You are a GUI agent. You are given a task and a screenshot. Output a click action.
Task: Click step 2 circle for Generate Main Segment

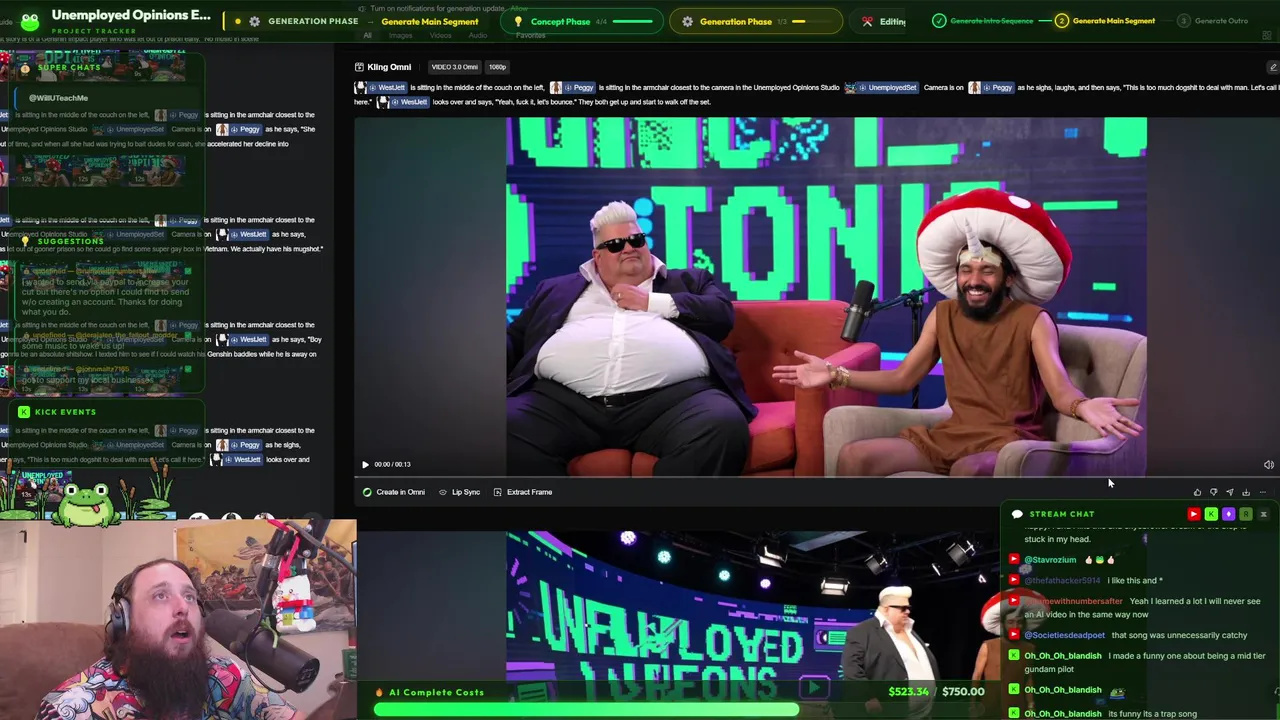click(x=1062, y=20)
